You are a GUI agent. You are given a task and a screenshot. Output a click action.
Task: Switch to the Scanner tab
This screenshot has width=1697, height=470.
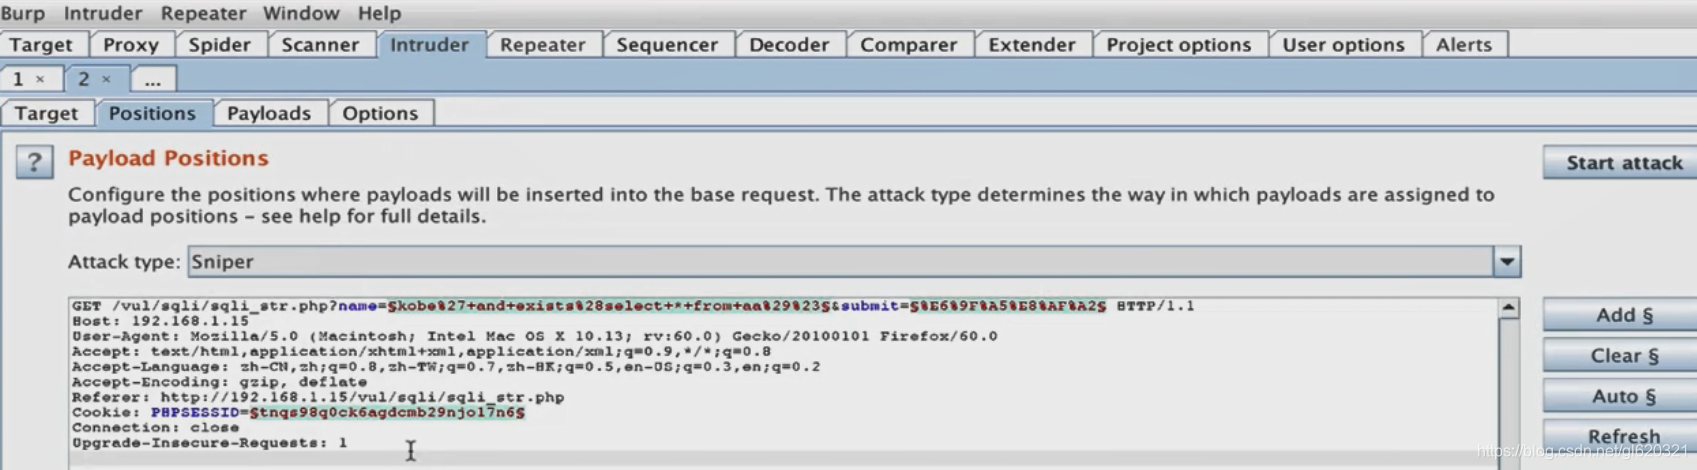tap(320, 45)
